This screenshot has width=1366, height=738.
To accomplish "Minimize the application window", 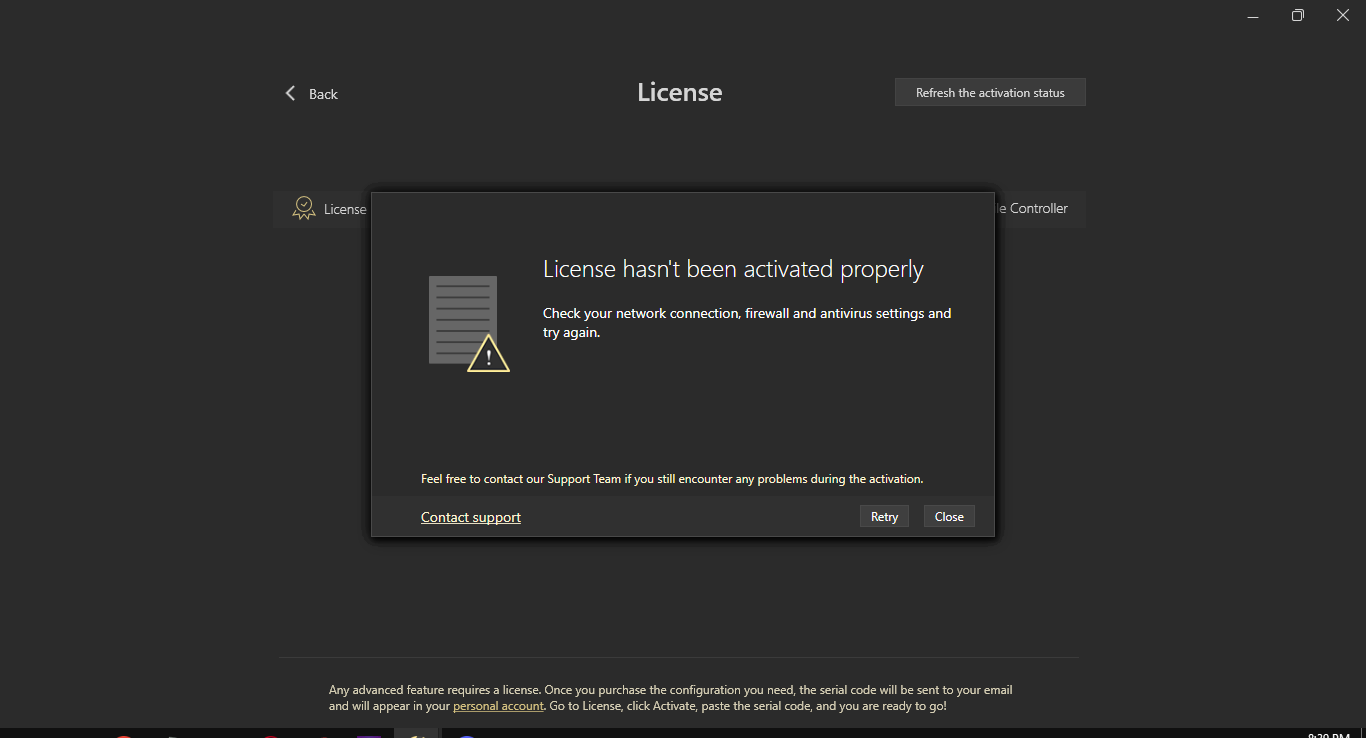I will (1253, 15).
